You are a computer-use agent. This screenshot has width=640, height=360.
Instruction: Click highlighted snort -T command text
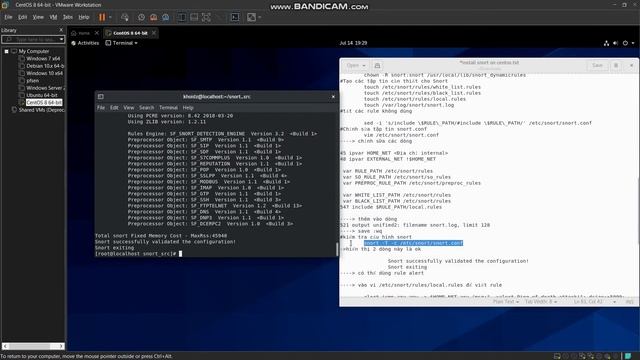(x=413, y=243)
